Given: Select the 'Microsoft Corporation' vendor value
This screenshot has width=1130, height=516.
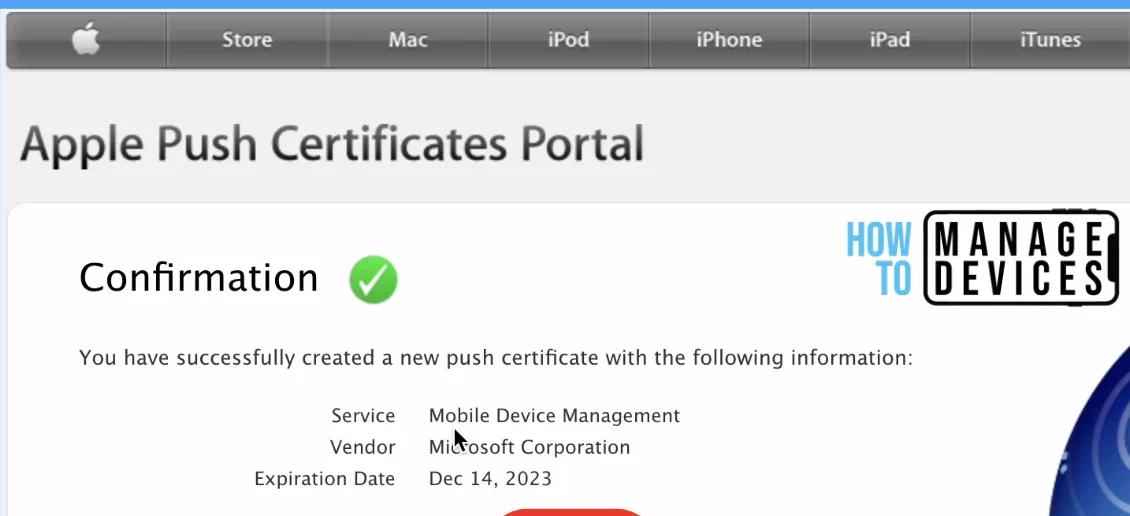Looking at the screenshot, I should [530, 448].
